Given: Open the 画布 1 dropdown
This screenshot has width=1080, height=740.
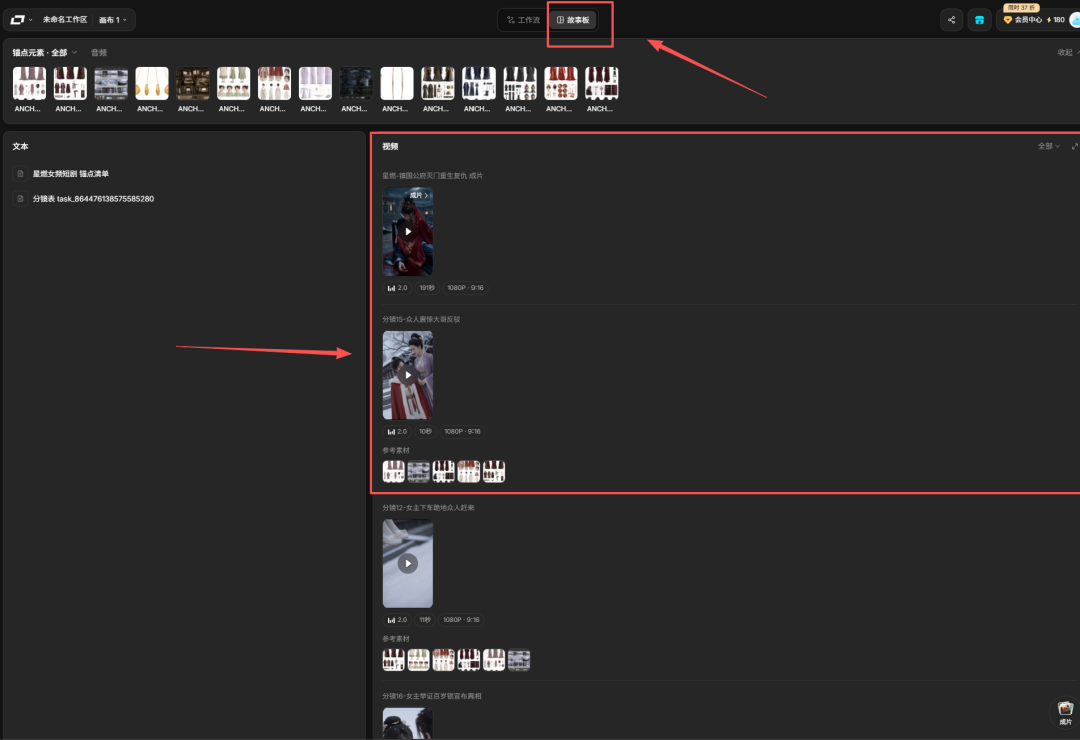Looking at the screenshot, I should coord(113,19).
